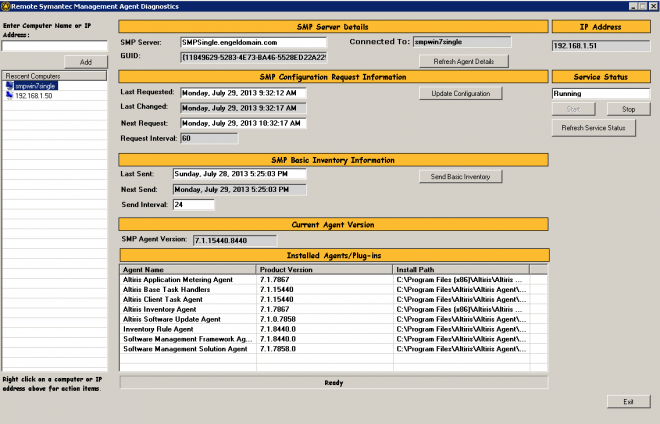Click the Request Interval field
Viewport: 660px width, 424px height.
coord(209,139)
